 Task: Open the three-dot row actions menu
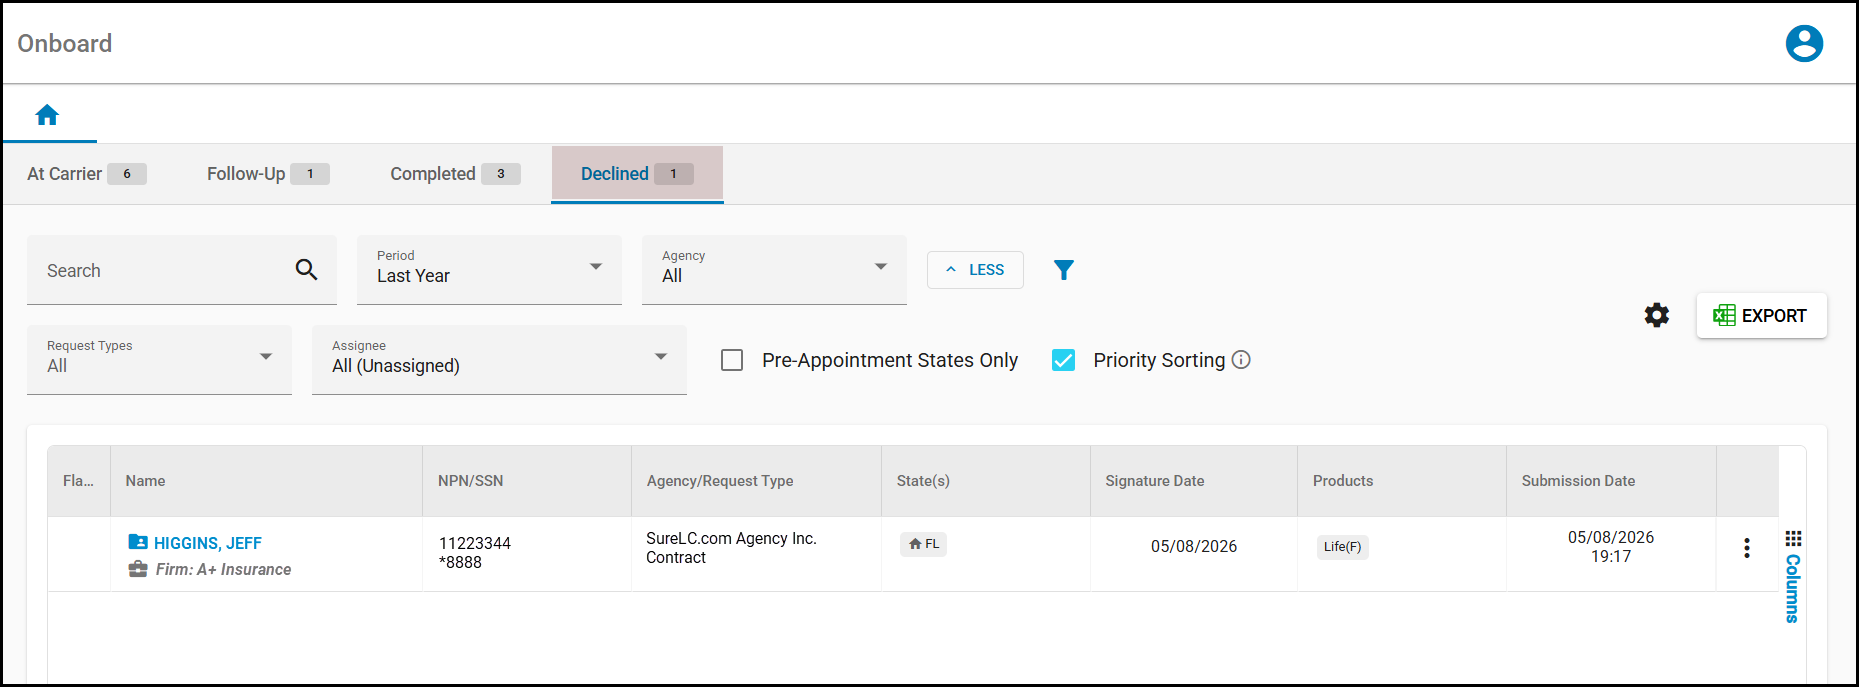[1746, 548]
